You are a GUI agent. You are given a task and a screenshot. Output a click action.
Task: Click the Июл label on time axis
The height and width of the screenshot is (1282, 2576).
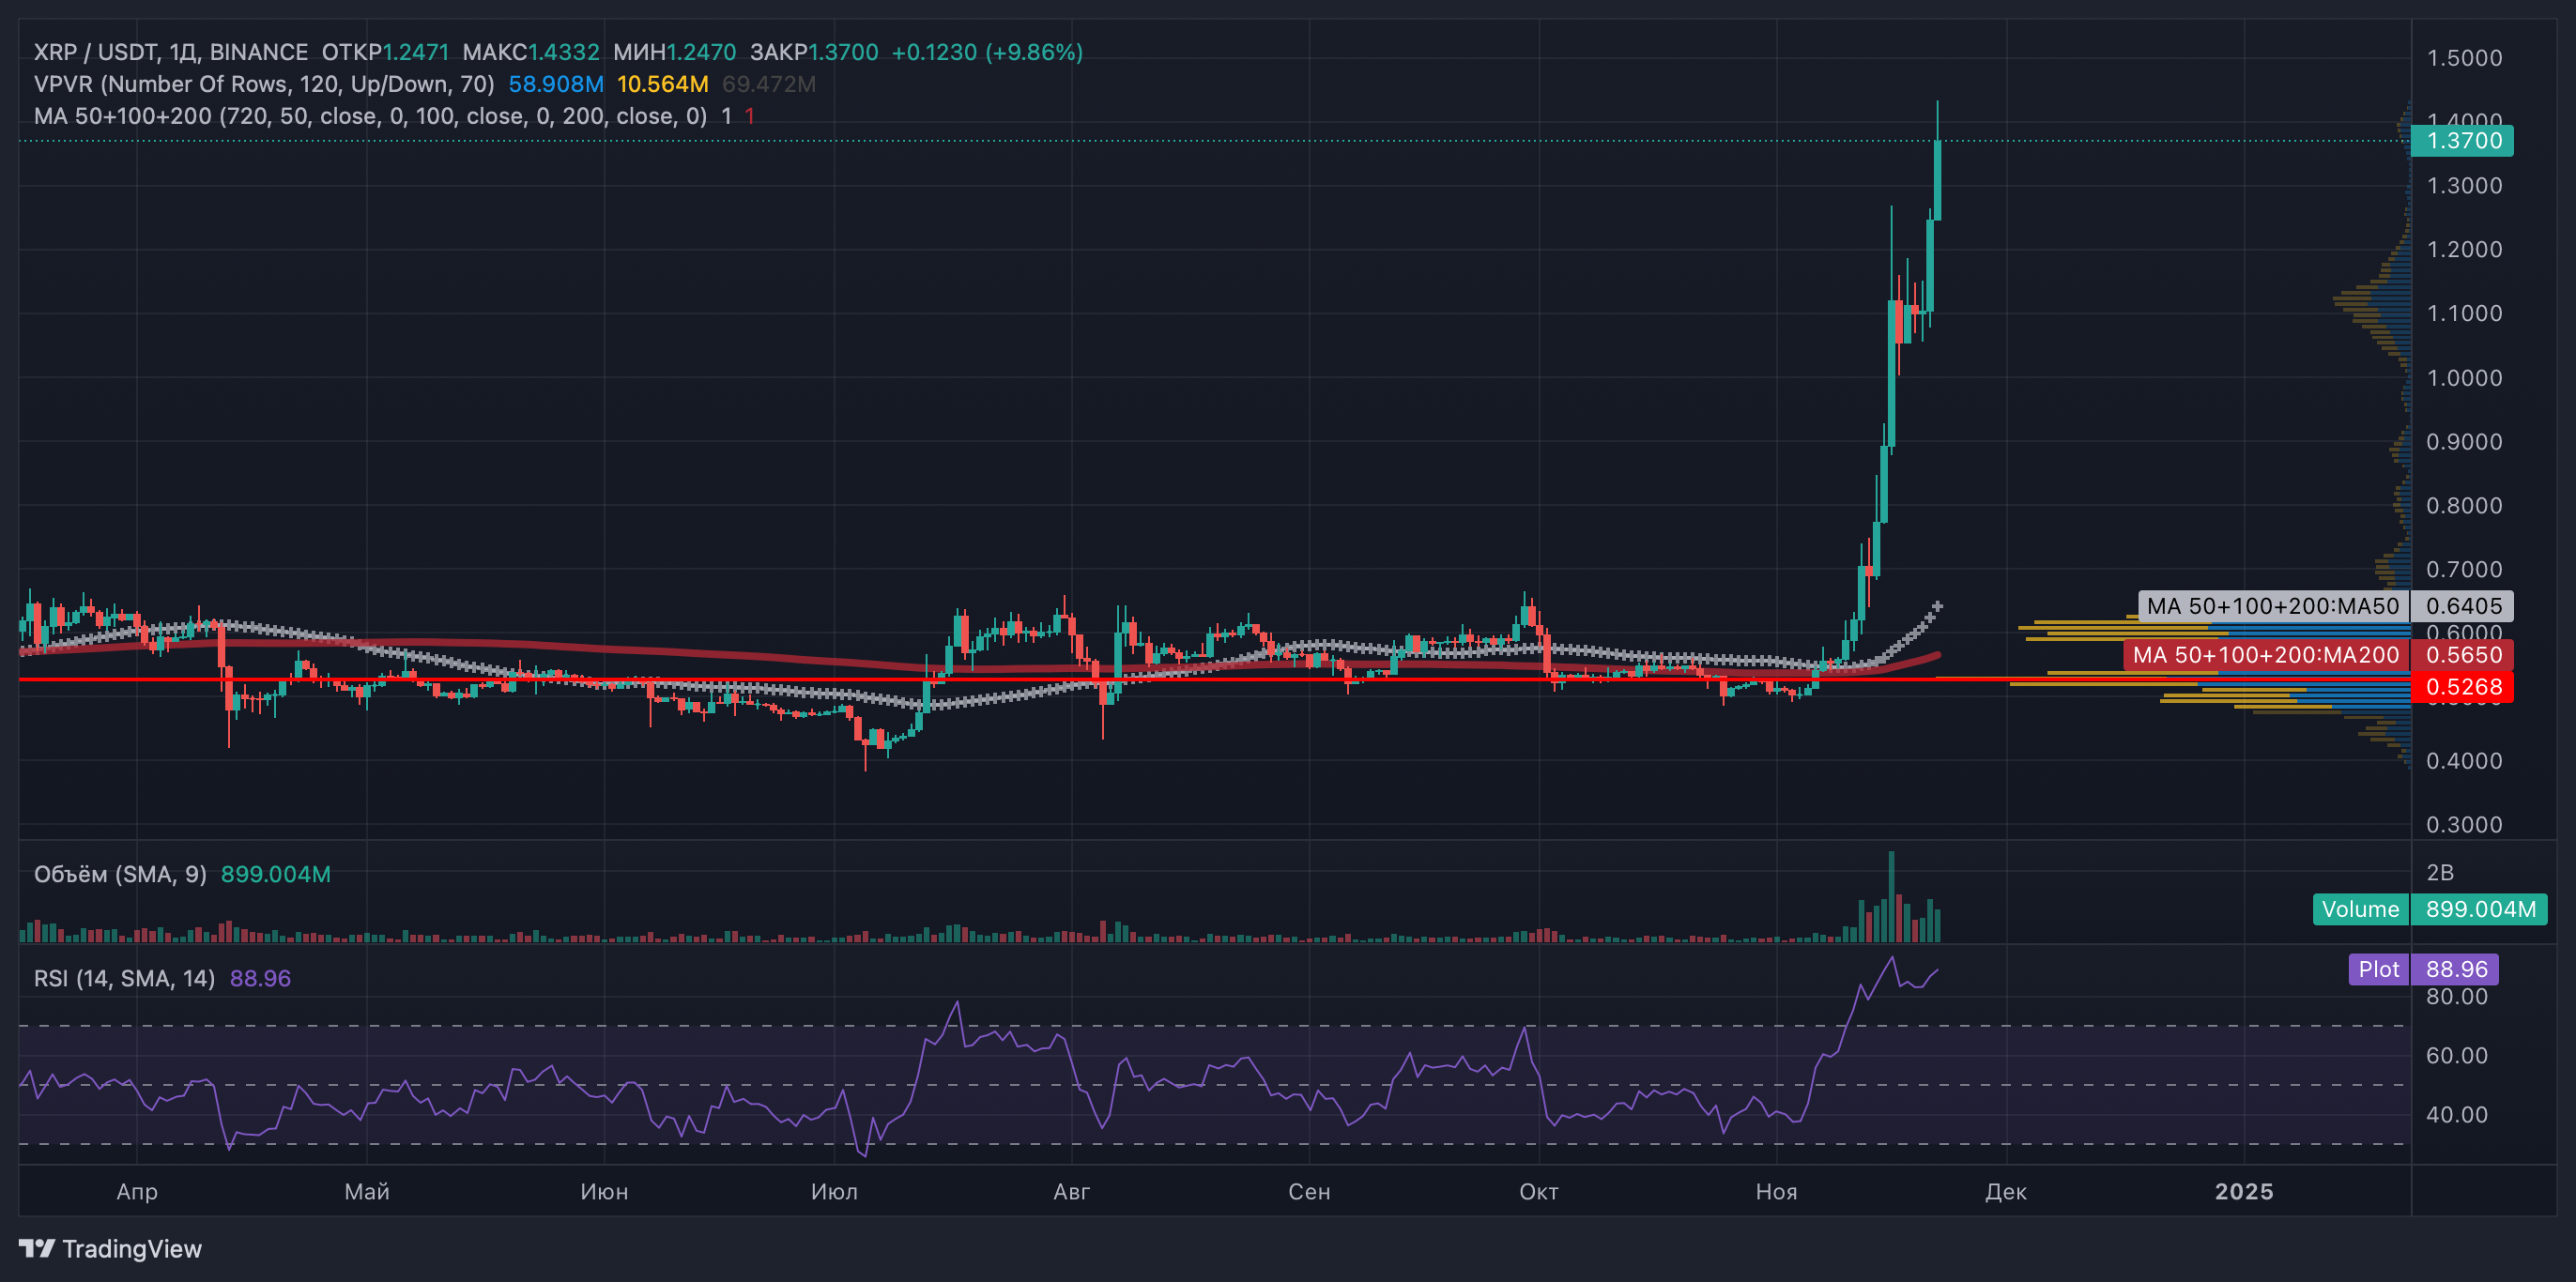click(x=834, y=1192)
